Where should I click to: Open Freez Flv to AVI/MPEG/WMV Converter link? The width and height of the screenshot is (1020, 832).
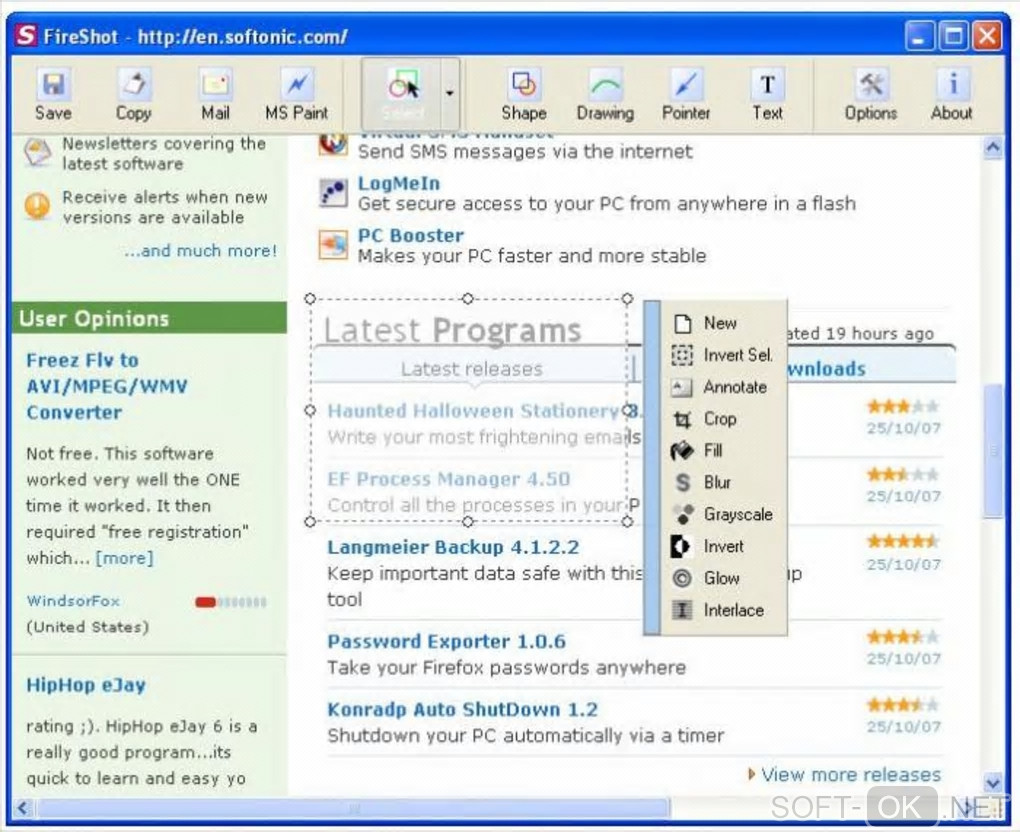[107, 386]
